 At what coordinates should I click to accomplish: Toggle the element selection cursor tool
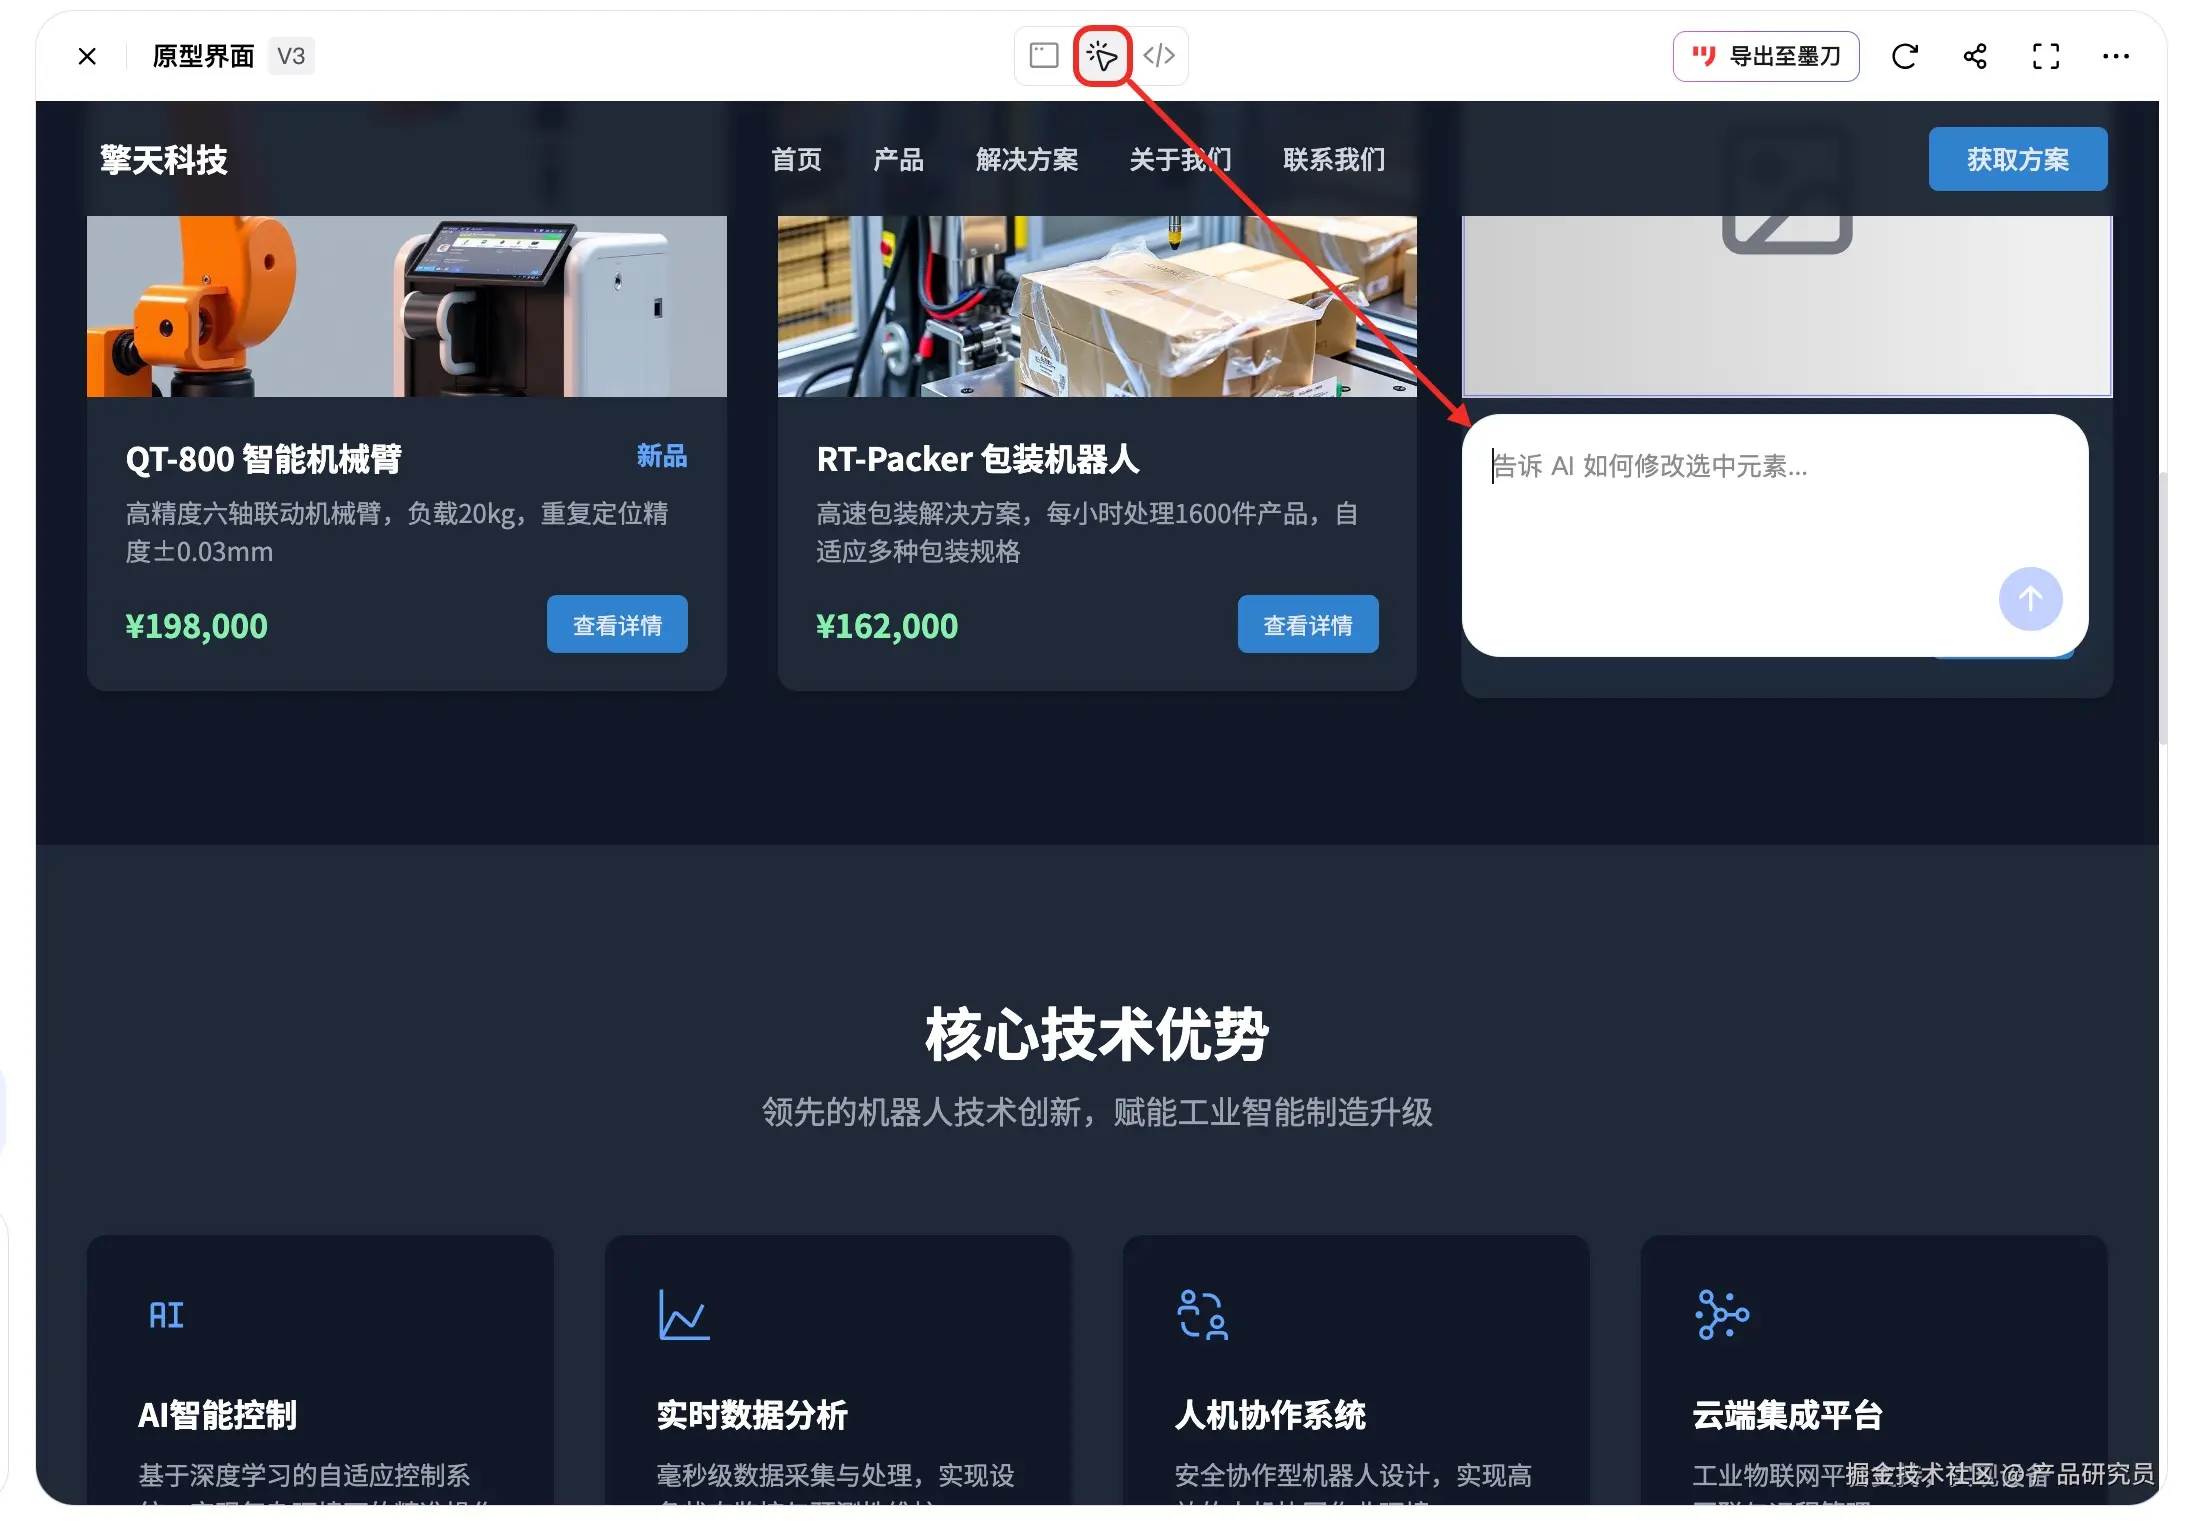1101,56
